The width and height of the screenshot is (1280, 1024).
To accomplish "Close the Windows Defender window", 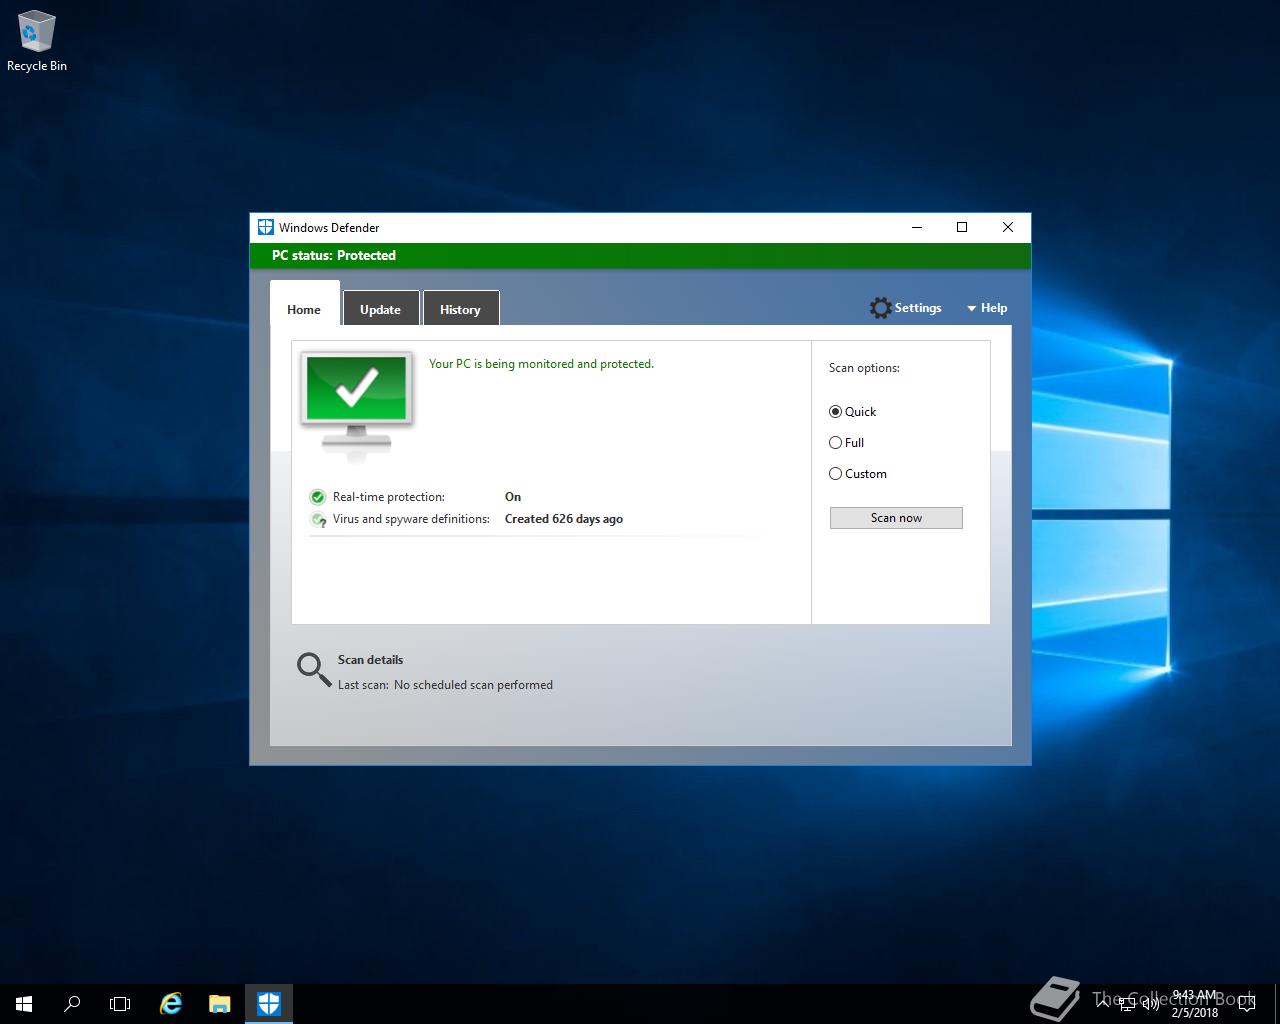I will tap(1008, 227).
